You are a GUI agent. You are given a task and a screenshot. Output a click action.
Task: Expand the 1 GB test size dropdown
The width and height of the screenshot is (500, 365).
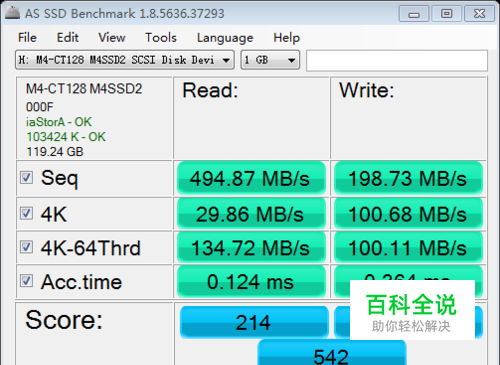270,60
